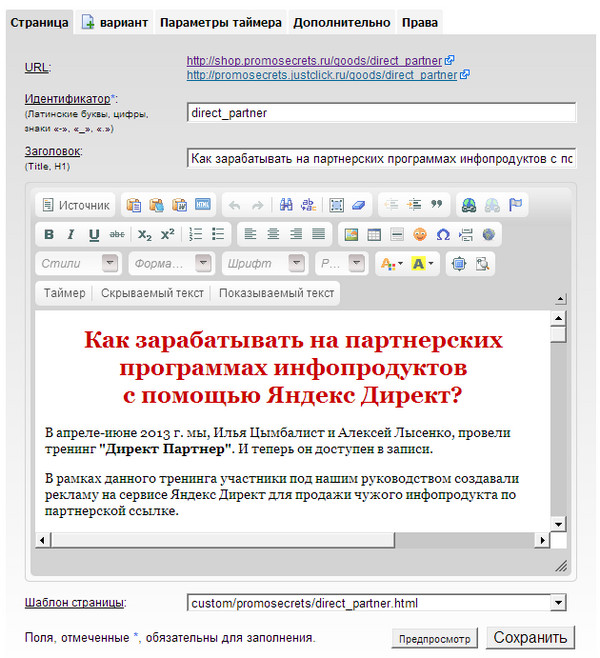The height and width of the screenshot is (658, 600).
Task: Open the Параметры таймера tab
Action: [221, 23]
